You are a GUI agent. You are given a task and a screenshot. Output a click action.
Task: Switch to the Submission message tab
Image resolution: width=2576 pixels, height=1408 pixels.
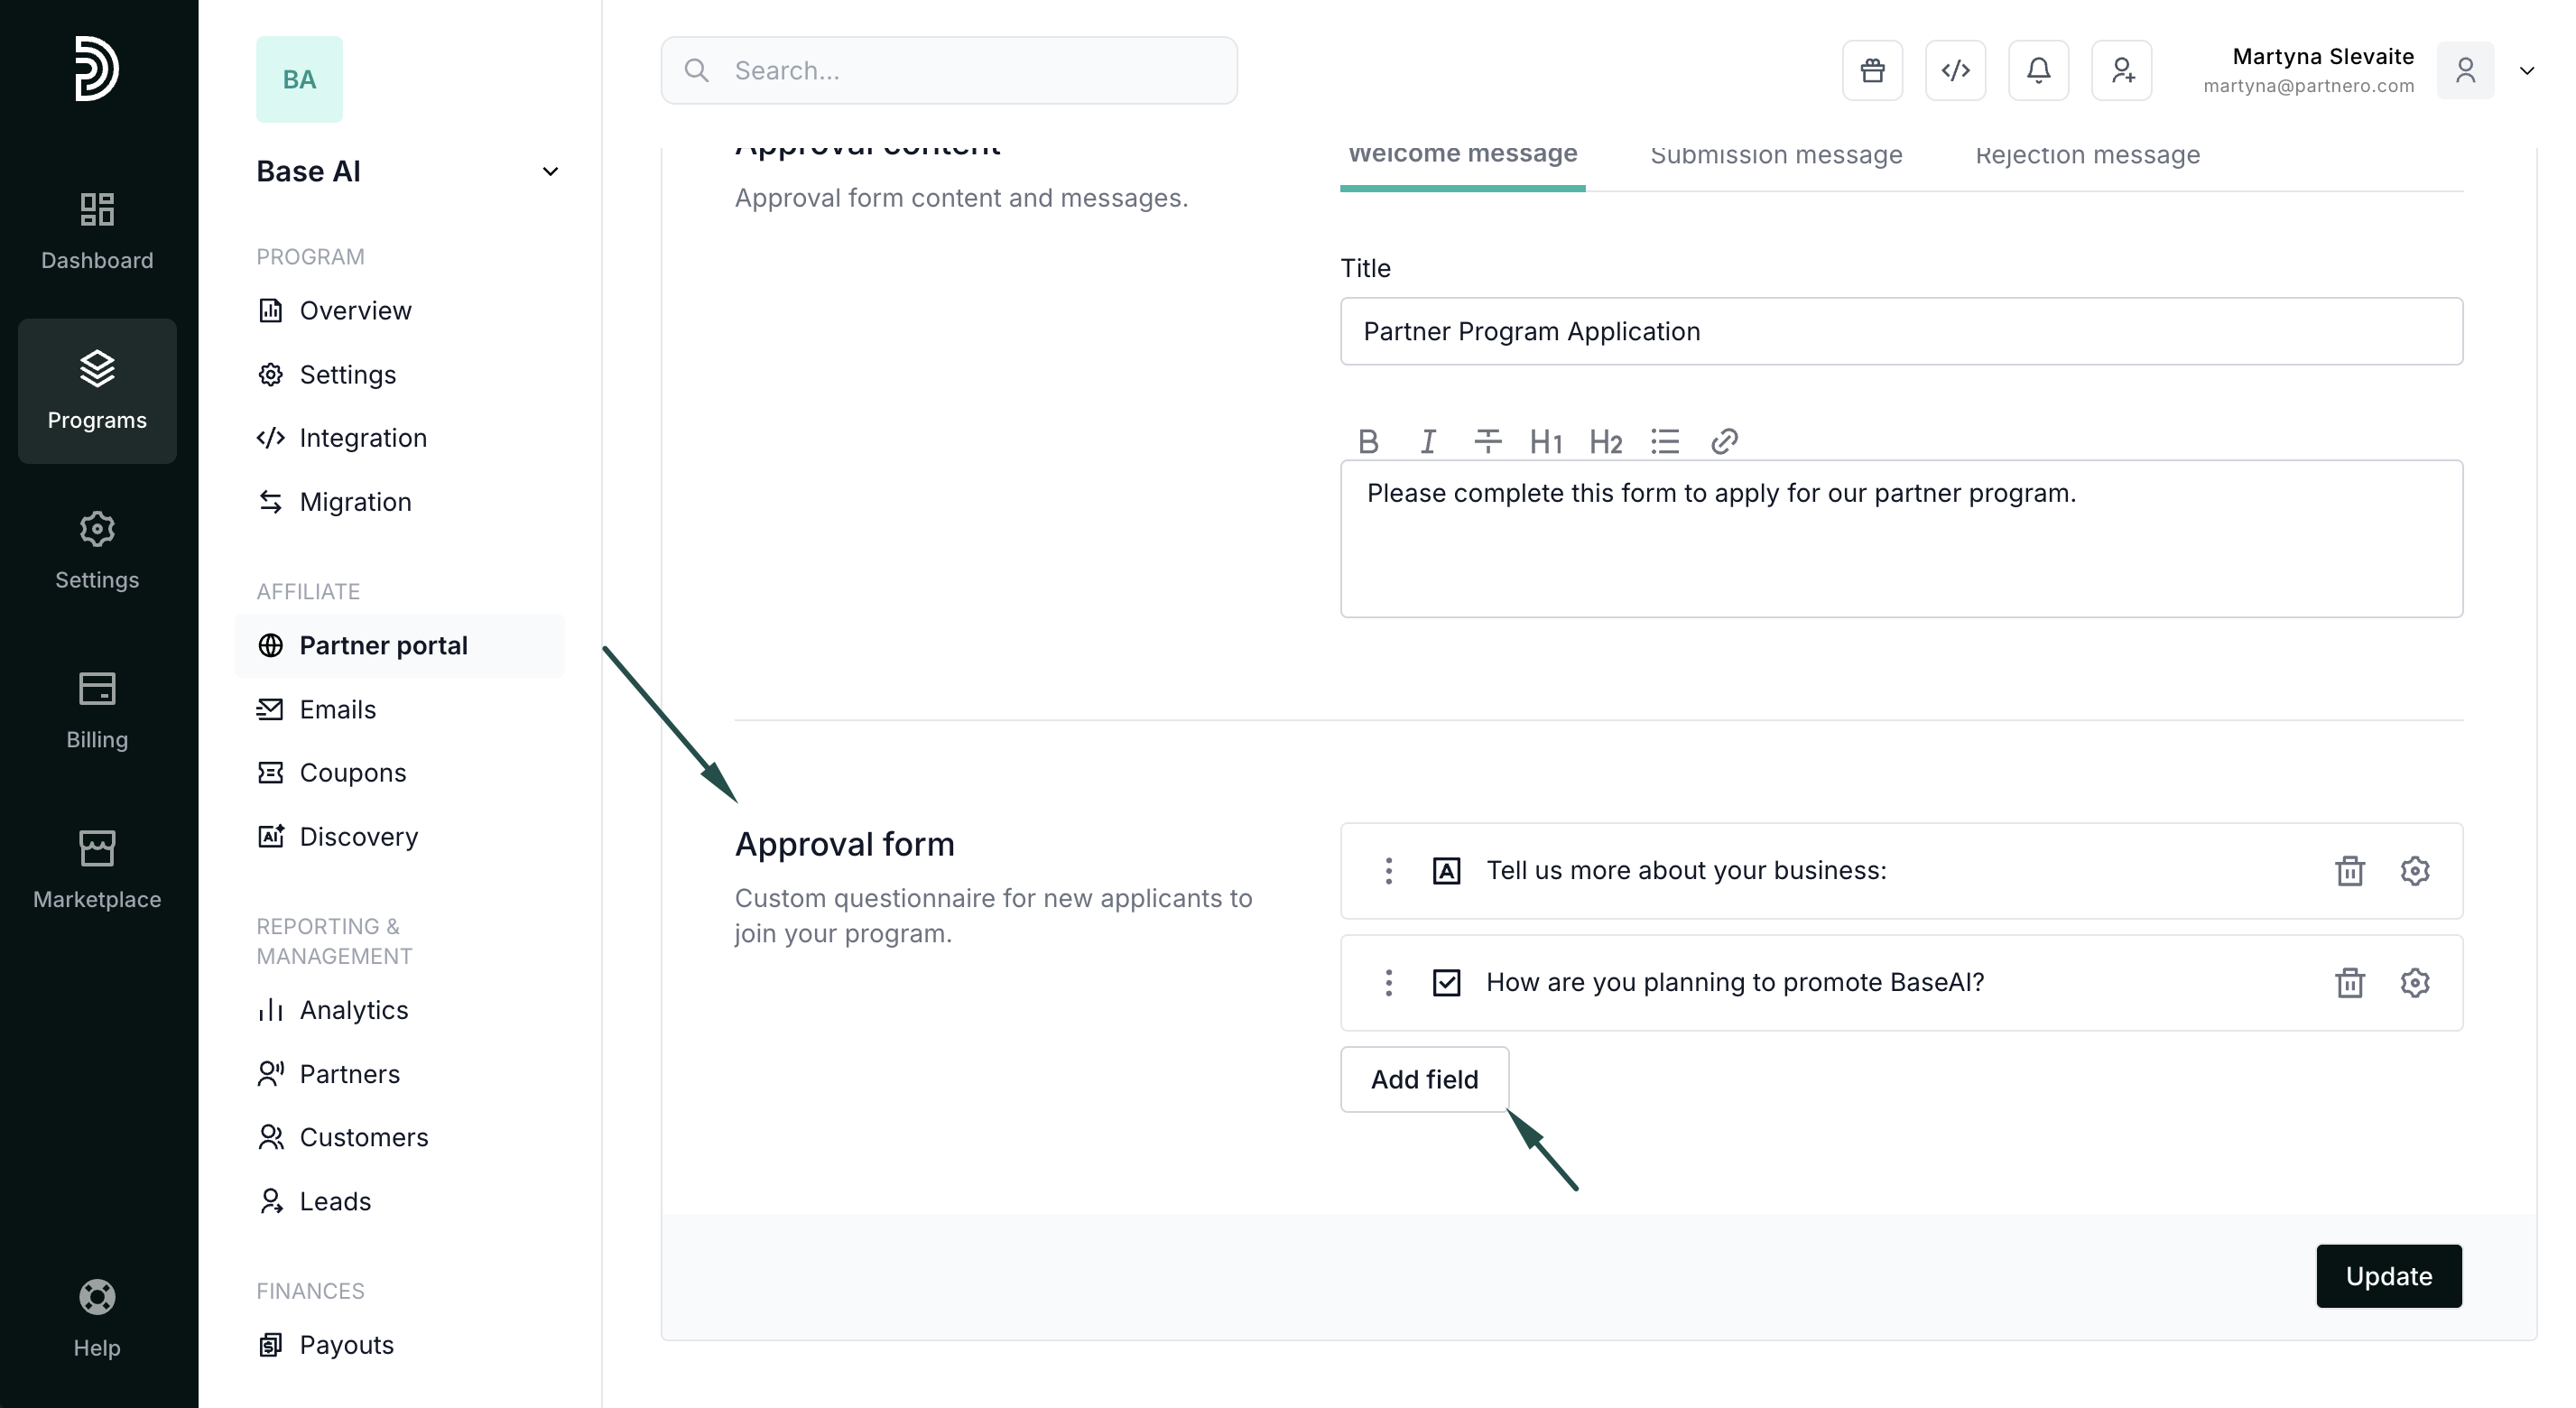(x=1776, y=156)
